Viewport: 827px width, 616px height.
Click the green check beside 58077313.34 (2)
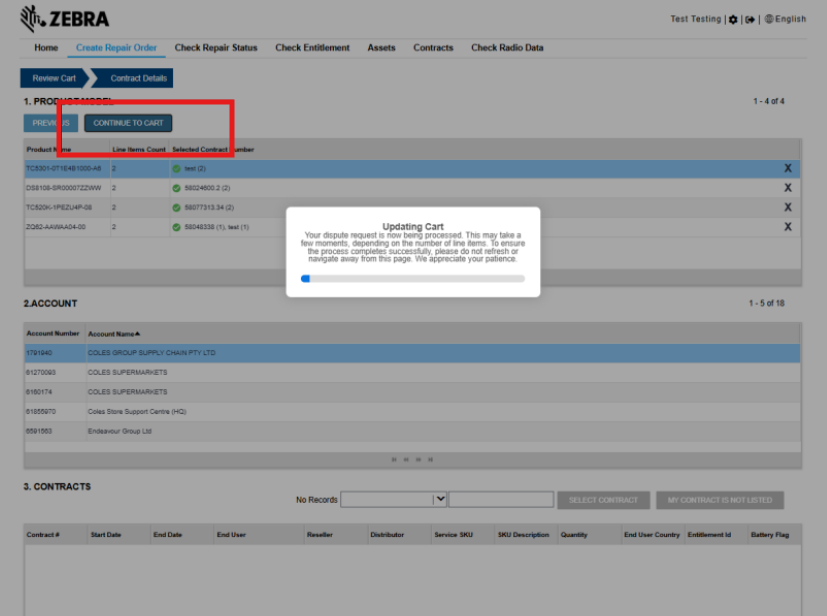coord(176,208)
